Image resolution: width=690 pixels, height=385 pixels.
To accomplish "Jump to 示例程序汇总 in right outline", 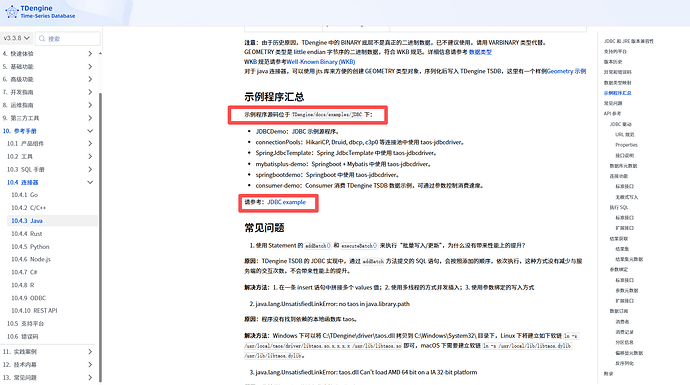I will pos(617,93).
